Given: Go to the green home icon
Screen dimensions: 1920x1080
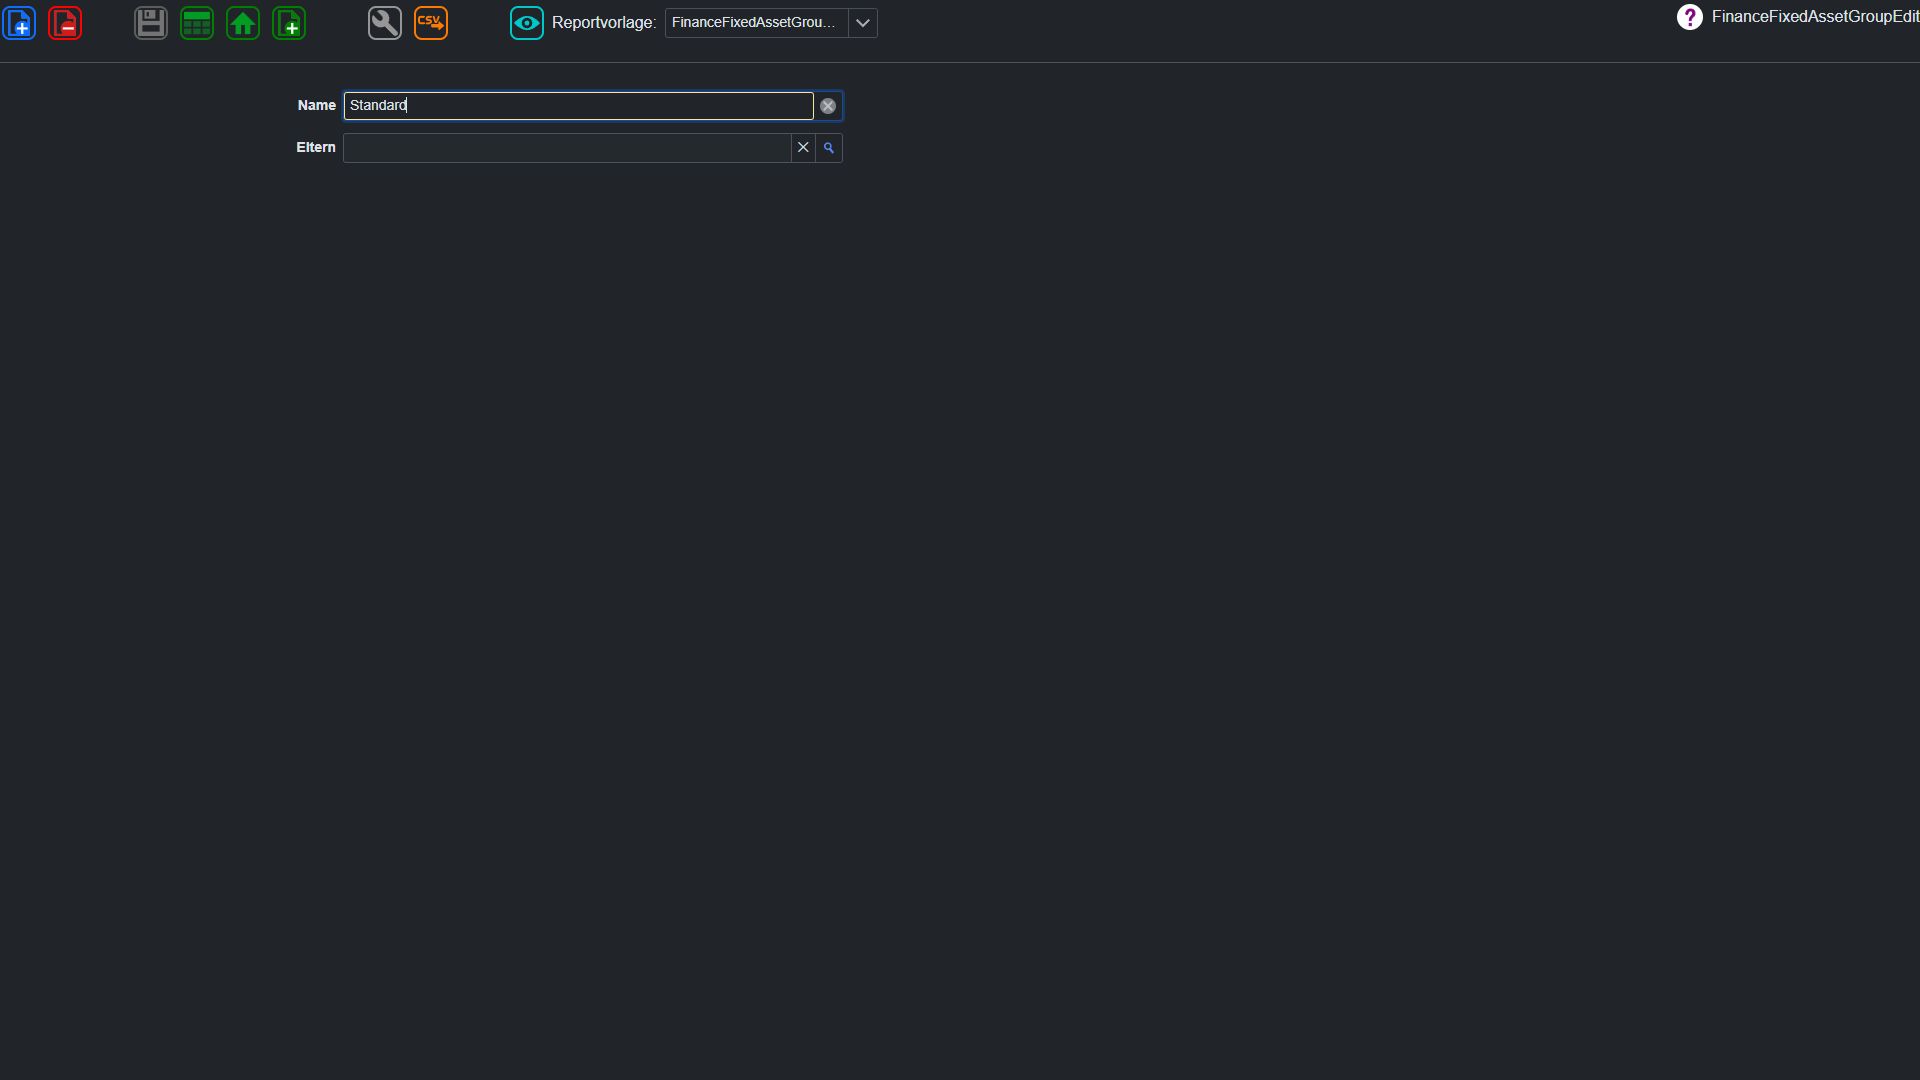Looking at the screenshot, I should point(243,23).
